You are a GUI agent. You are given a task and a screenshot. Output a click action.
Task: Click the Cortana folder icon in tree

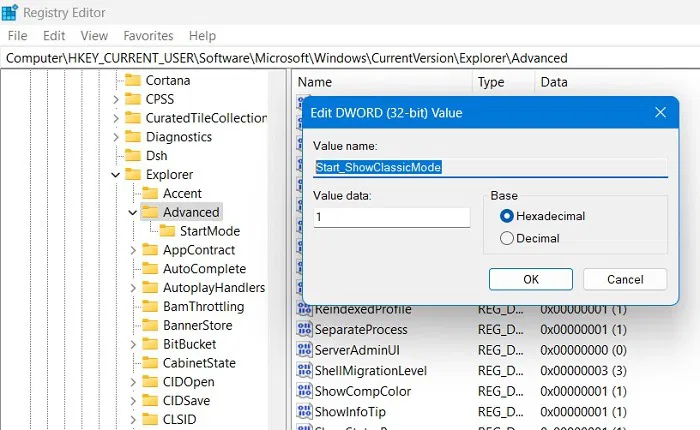[x=131, y=80]
